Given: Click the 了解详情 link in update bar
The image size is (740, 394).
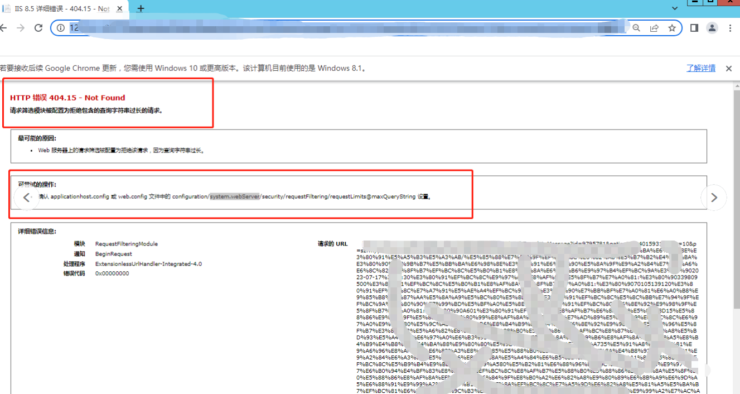Looking at the screenshot, I should coord(701,68).
